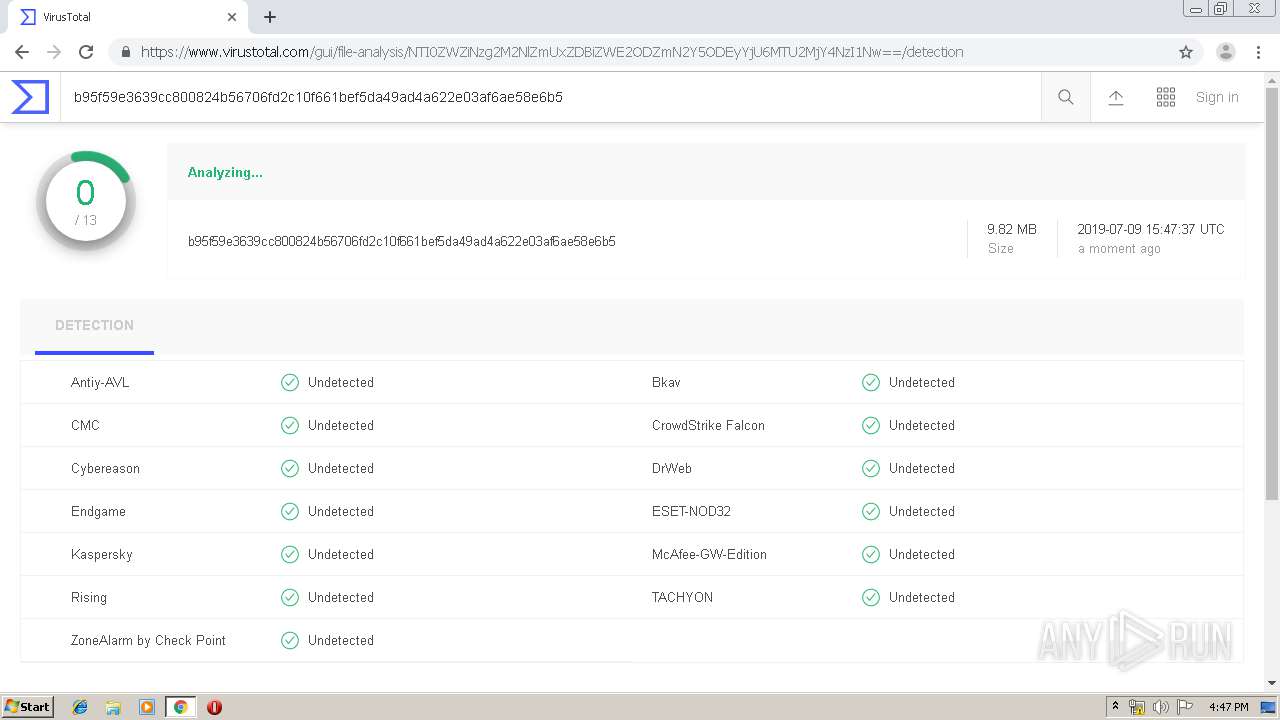Click the check icon beside Cybereason
This screenshot has height=720, width=1280.
[290, 468]
